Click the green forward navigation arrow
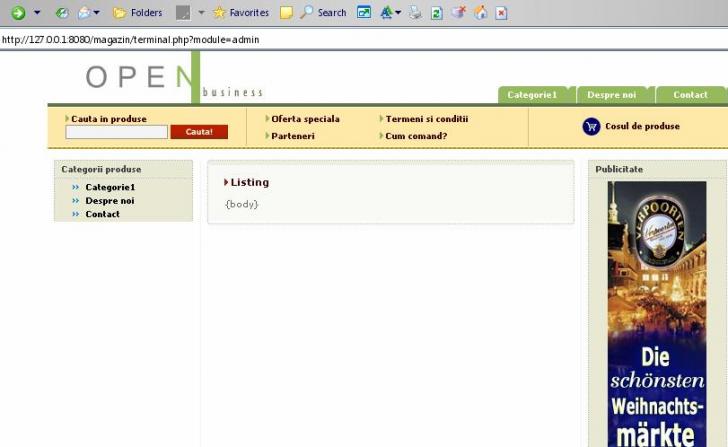The height and width of the screenshot is (447, 728). (17, 13)
